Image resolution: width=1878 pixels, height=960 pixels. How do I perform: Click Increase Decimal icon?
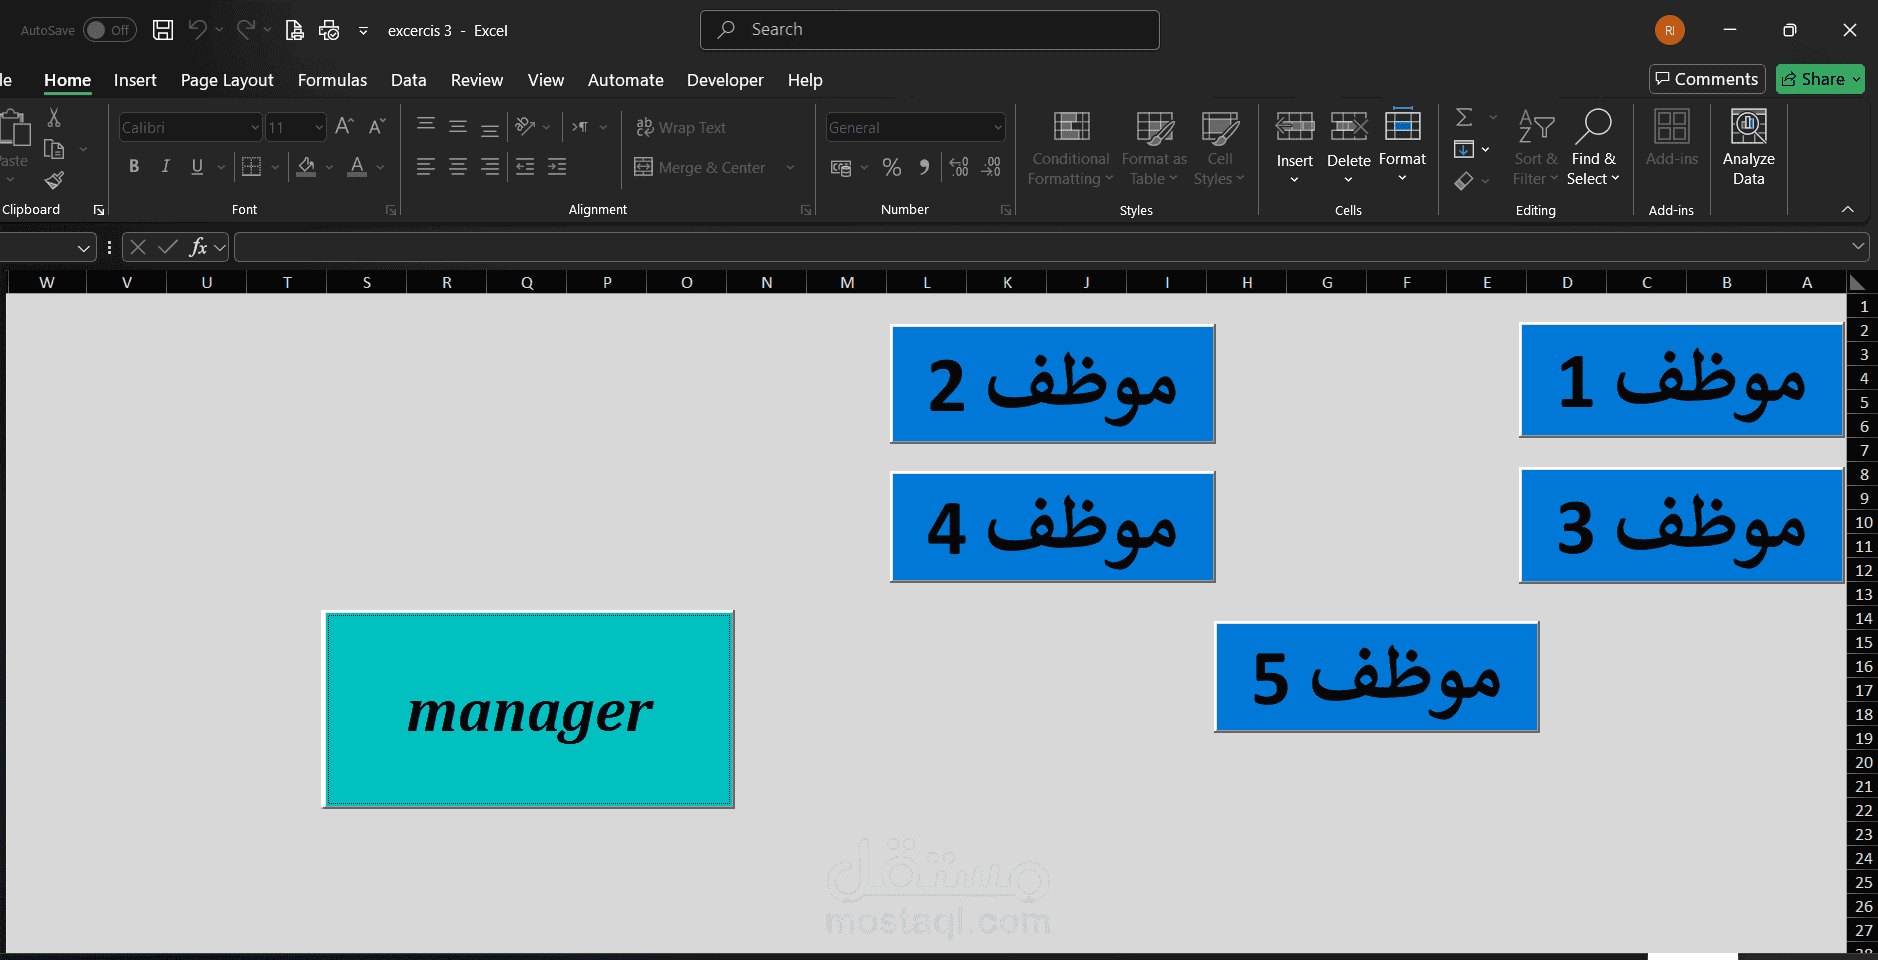coord(959,167)
